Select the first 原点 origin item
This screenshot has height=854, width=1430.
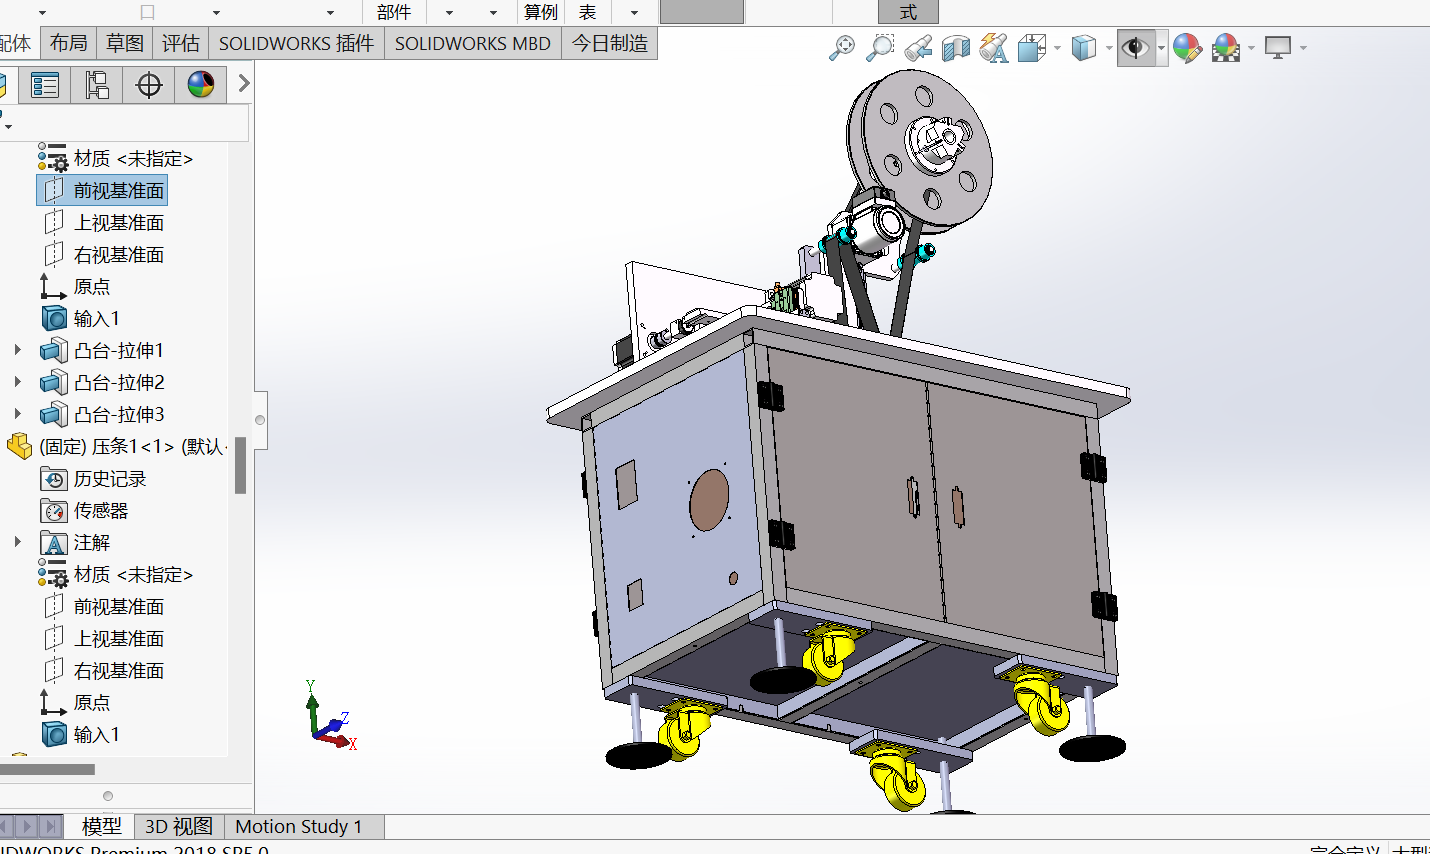click(92, 286)
